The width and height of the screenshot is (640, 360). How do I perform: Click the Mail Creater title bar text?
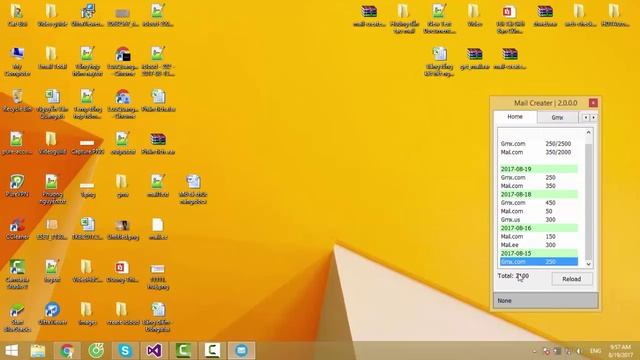point(545,103)
